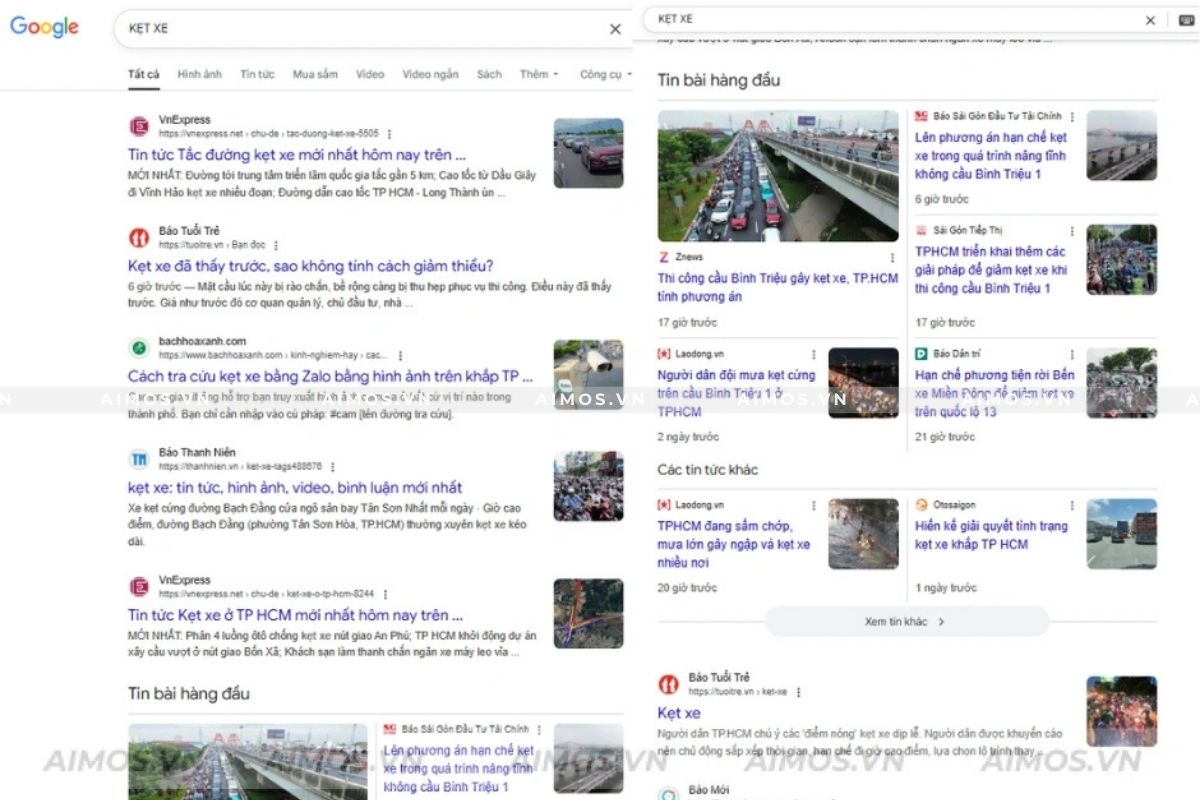Click left panel's Tin bài hàng đầu heading
This screenshot has width=1200, height=800.
tap(189, 693)
